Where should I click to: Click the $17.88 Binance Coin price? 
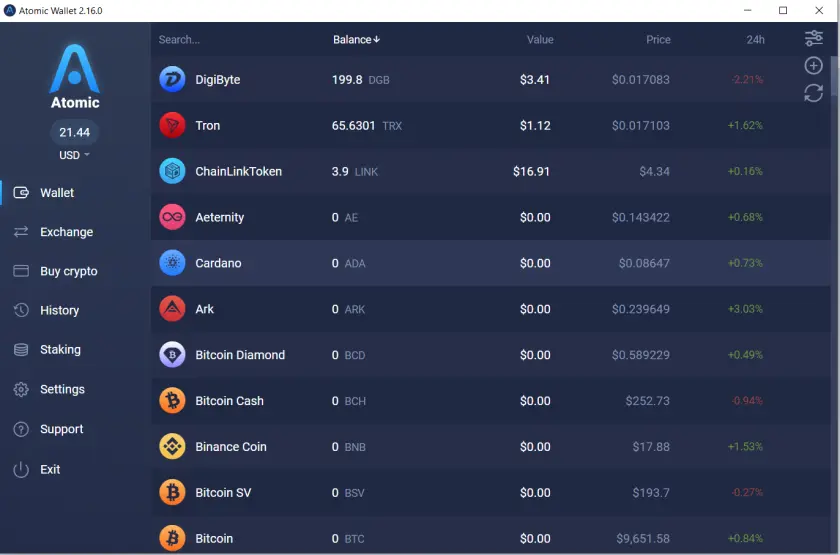[651, 447]
